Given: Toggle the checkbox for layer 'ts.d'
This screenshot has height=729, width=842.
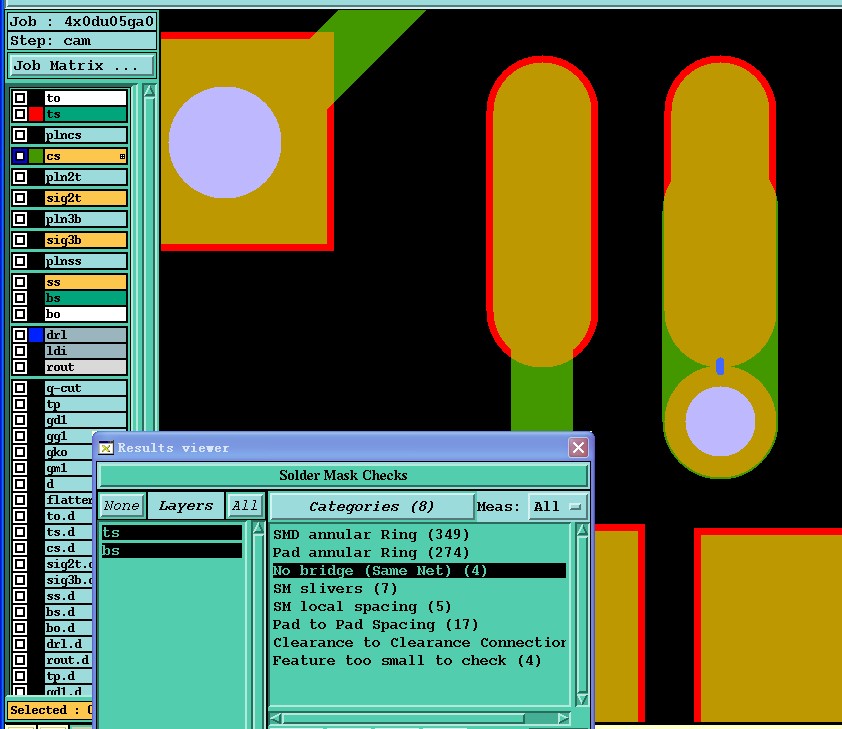Looking at the screenshot, I should (20, 532).
